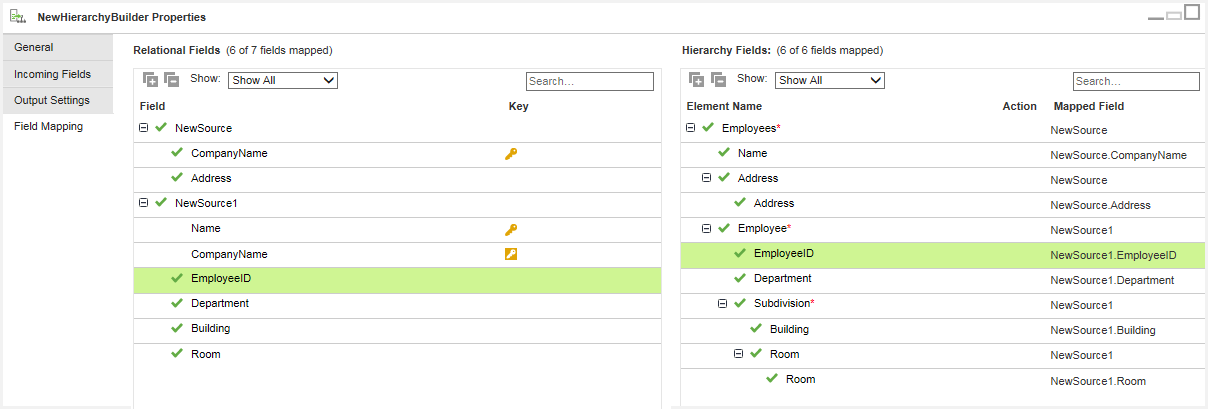The image size is (1208, 409).
Task: Click expand-all icon in Relational Fields toolbar
Action: click(x=150, y=80)
